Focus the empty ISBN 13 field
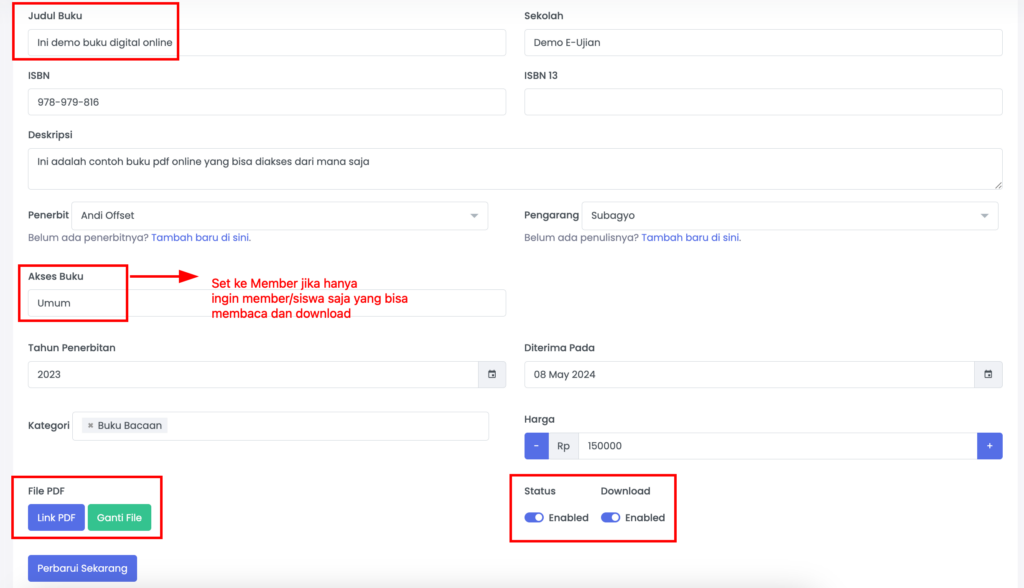Viewport: 1024px width, 588px height. (x=763, y=102)
